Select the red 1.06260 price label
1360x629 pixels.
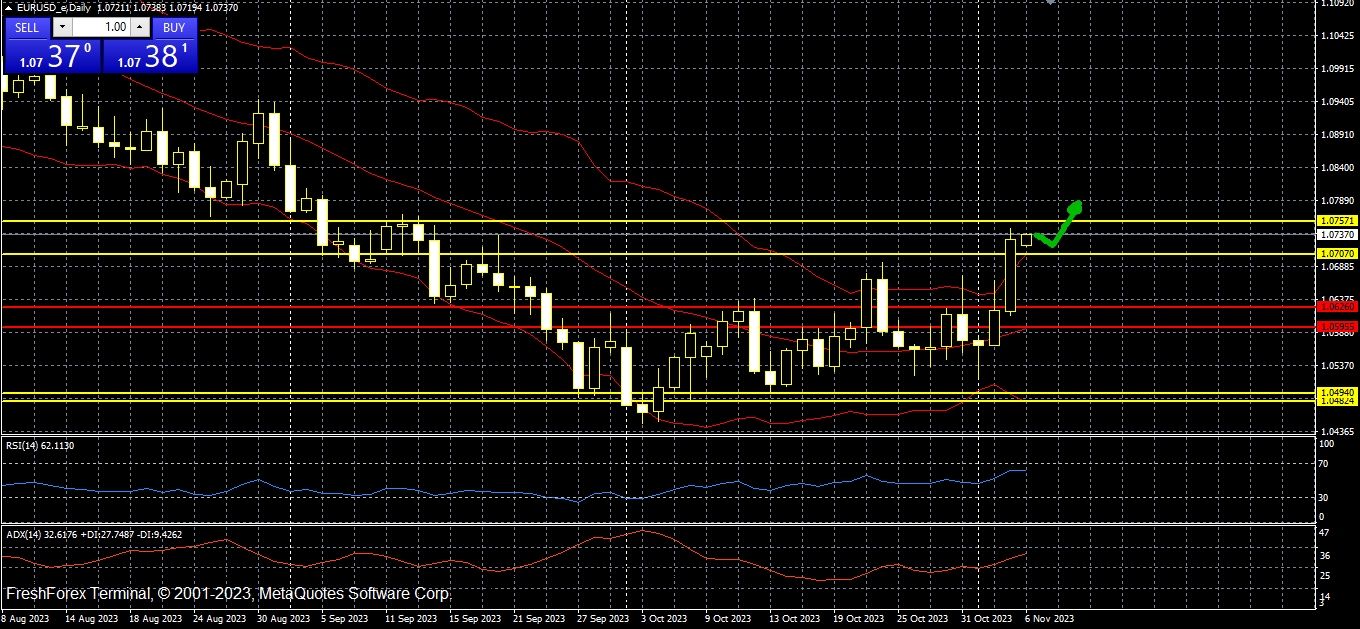click(x=1336, y=306)
